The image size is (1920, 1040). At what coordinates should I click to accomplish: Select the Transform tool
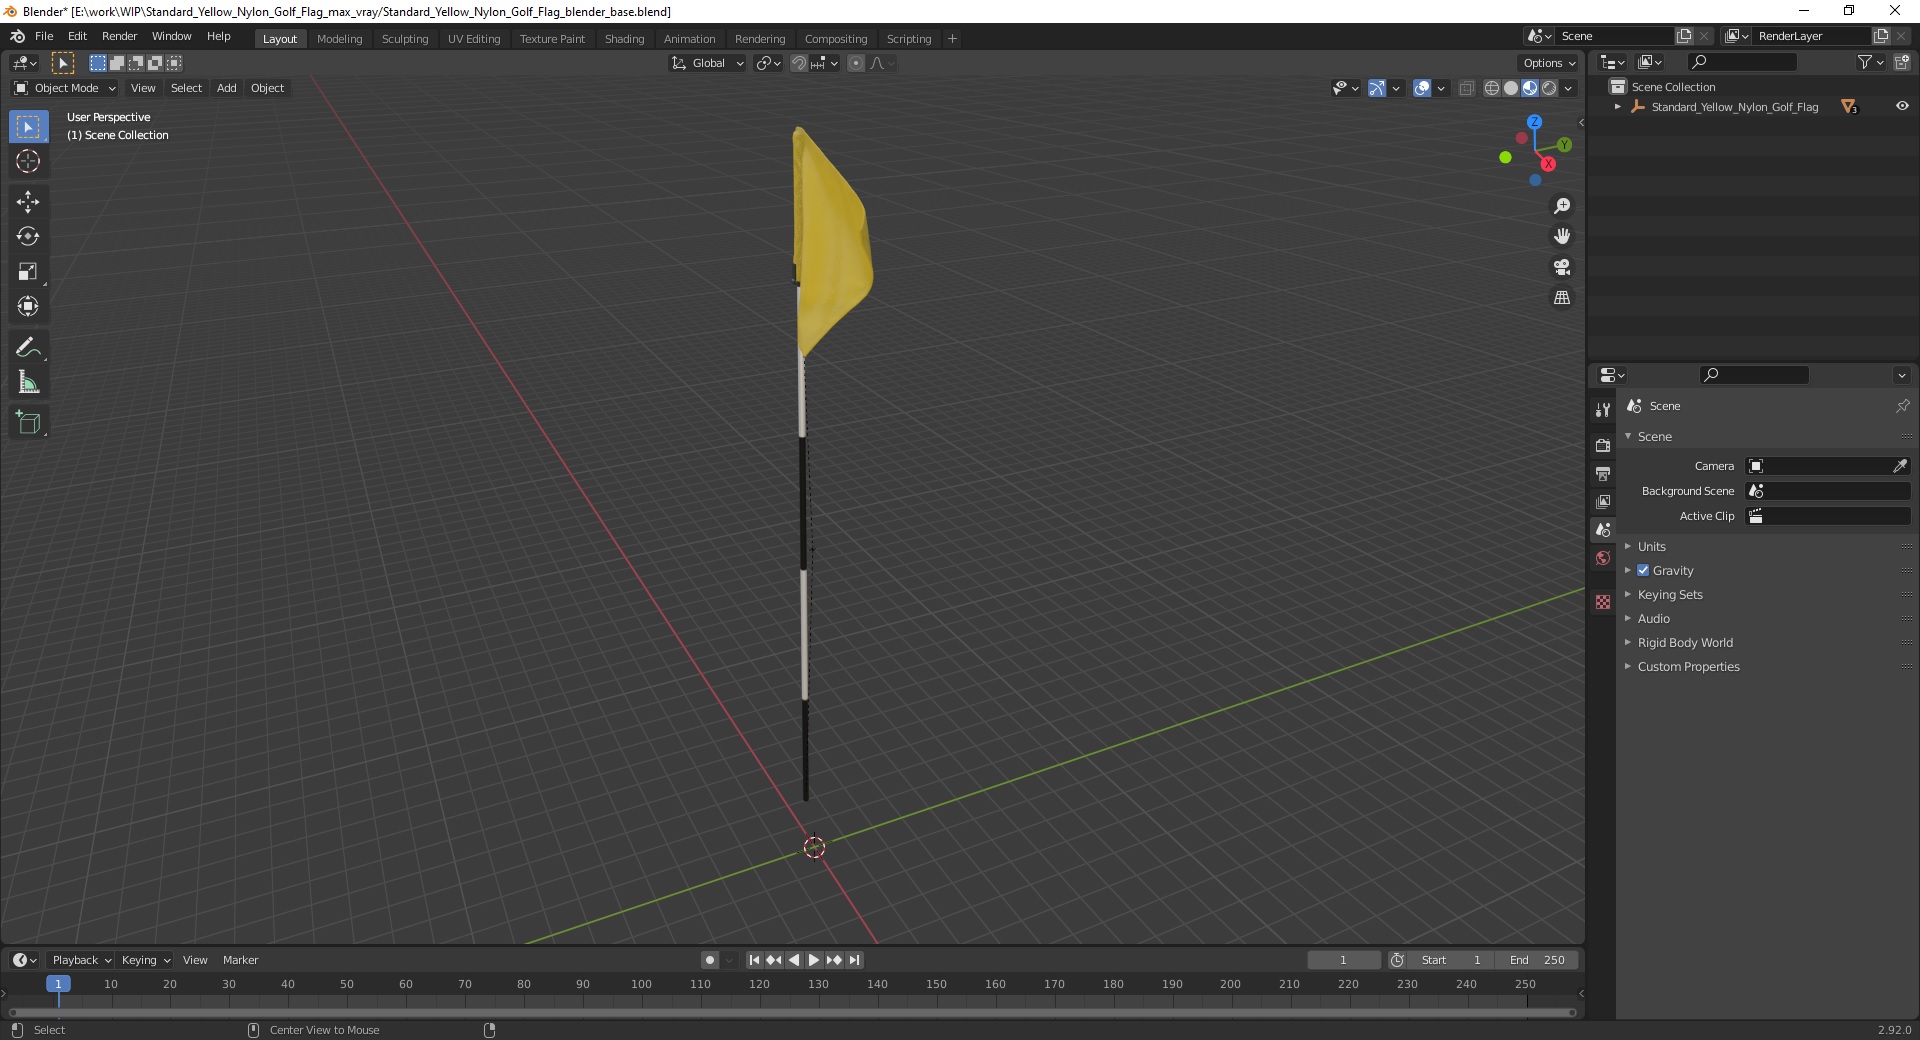click(x=28, y=307)
